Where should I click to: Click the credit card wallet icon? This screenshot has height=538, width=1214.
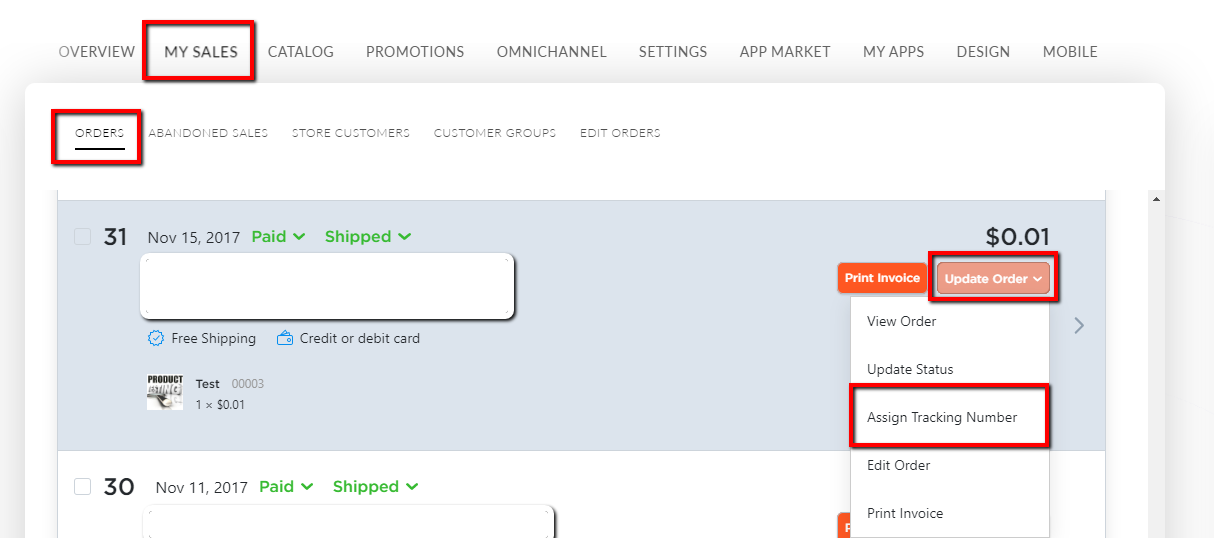tap(284, 338)
